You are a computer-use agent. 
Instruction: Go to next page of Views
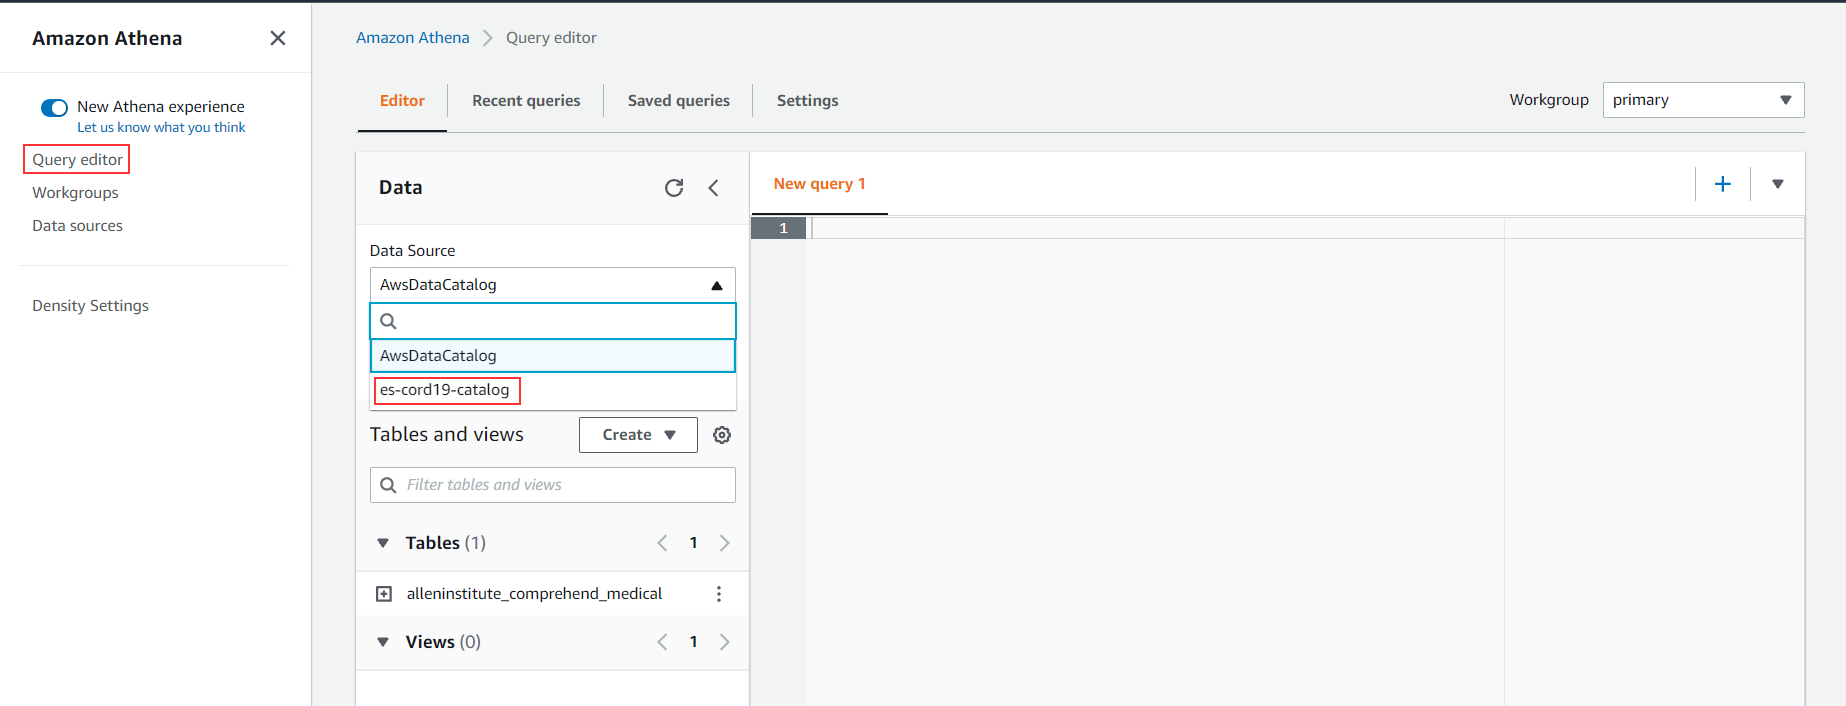[x=725, y=642]
